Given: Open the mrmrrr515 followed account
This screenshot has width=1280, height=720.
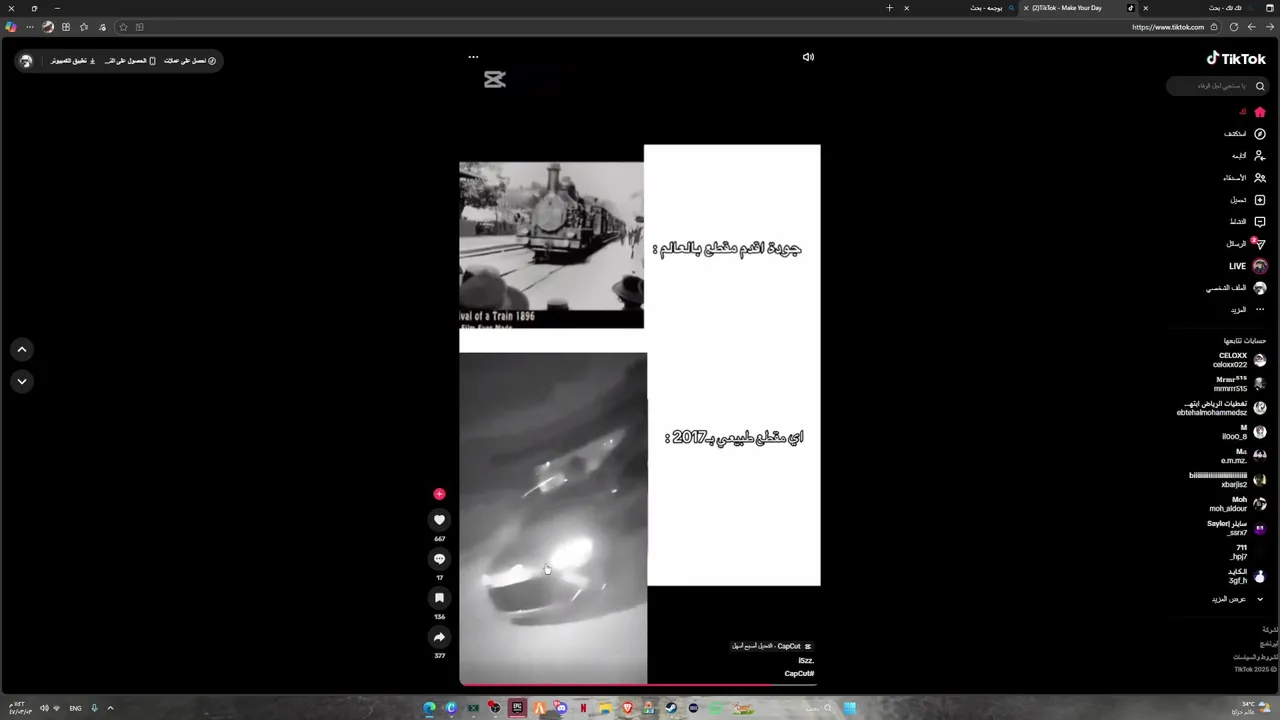Looking at the screenshot, I should pos(1240,384).
